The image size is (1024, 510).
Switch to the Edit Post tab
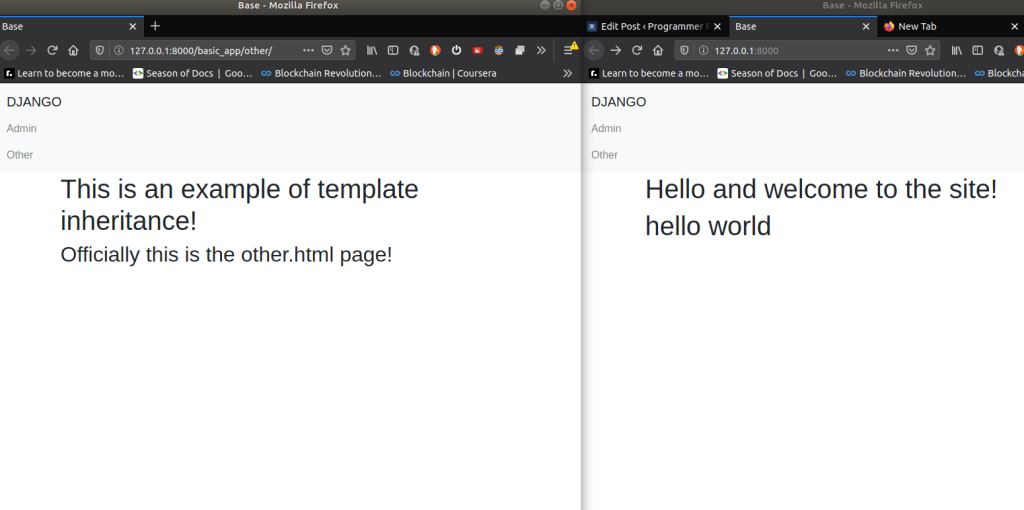[649, 27]
